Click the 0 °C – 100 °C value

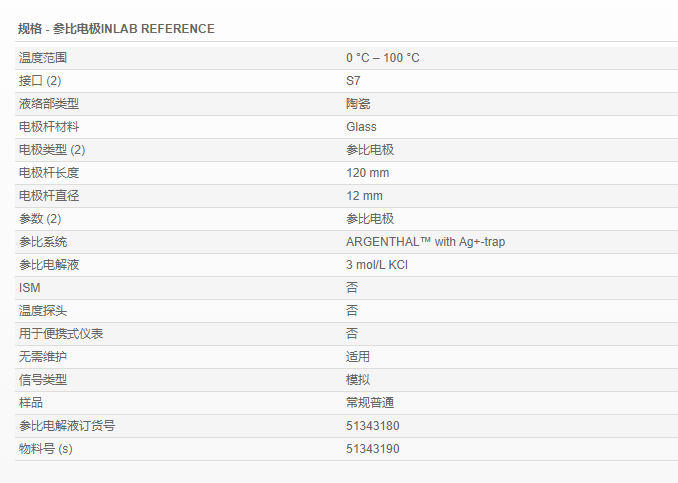[383, 58]
